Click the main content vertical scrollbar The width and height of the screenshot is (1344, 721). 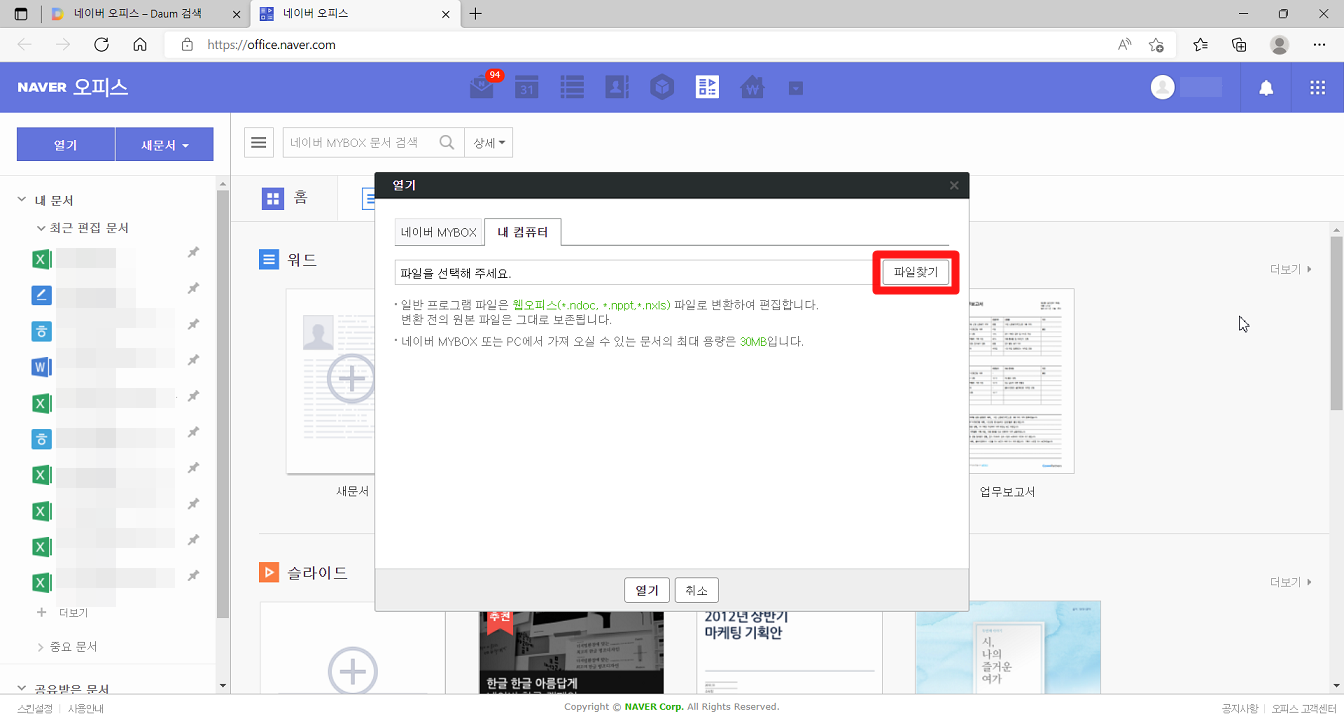(x=1336, y=322)
